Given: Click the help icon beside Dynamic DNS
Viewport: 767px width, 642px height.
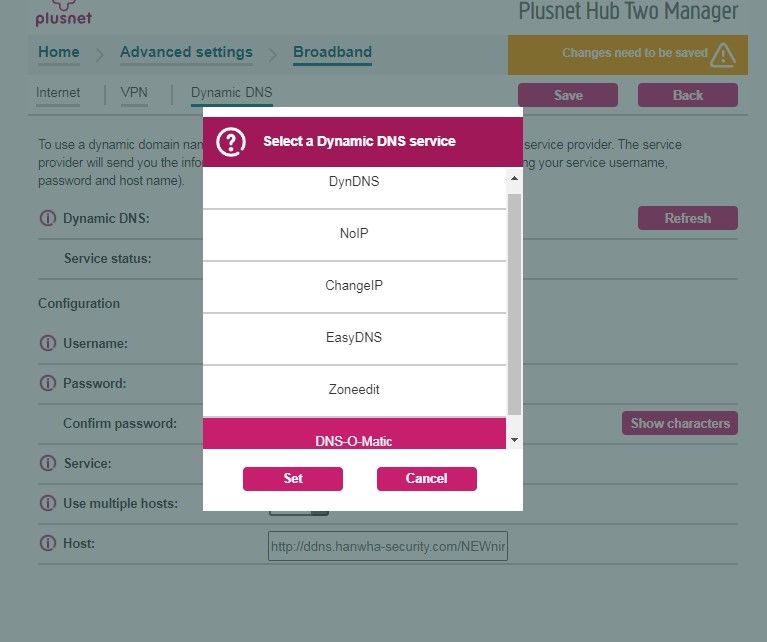Looking at the screenshot, I should click(x=47, y=218).
